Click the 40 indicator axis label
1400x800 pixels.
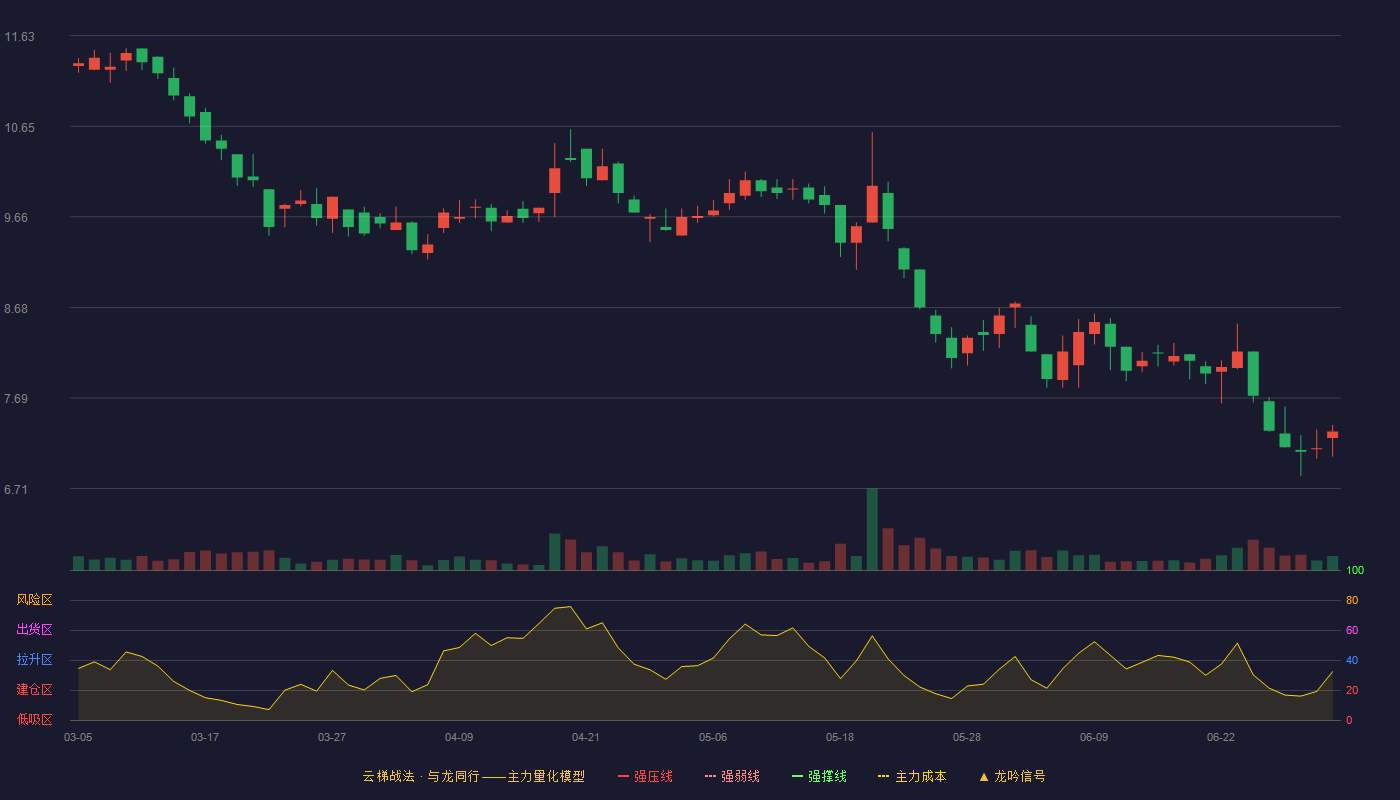pos(1352,660)
